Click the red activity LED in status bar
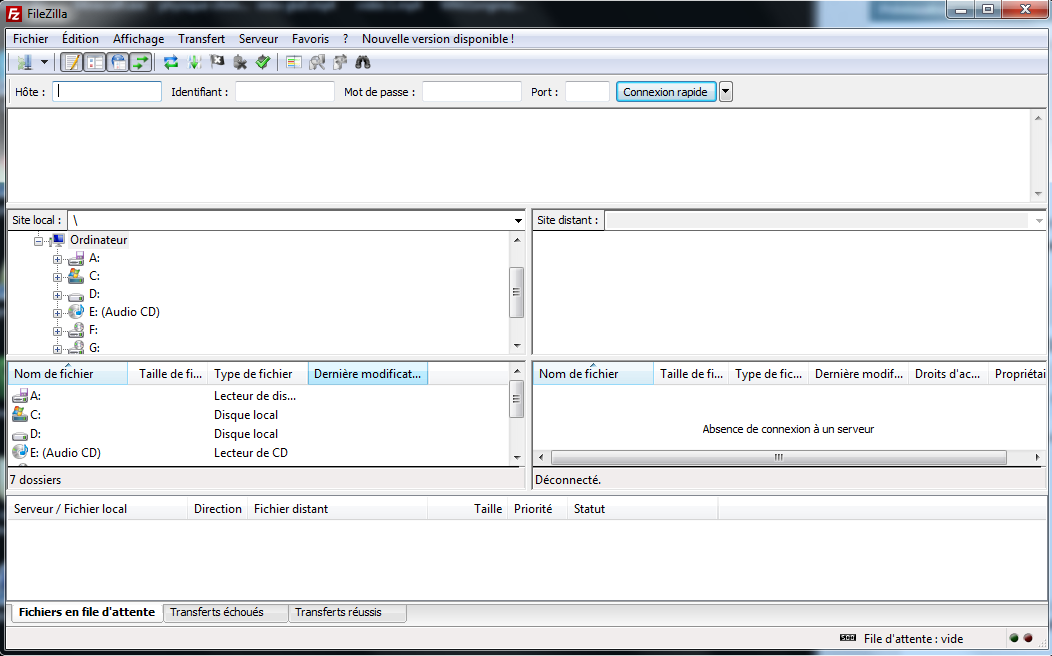Screen dimensions: 1052x656 pos(1027,638)
